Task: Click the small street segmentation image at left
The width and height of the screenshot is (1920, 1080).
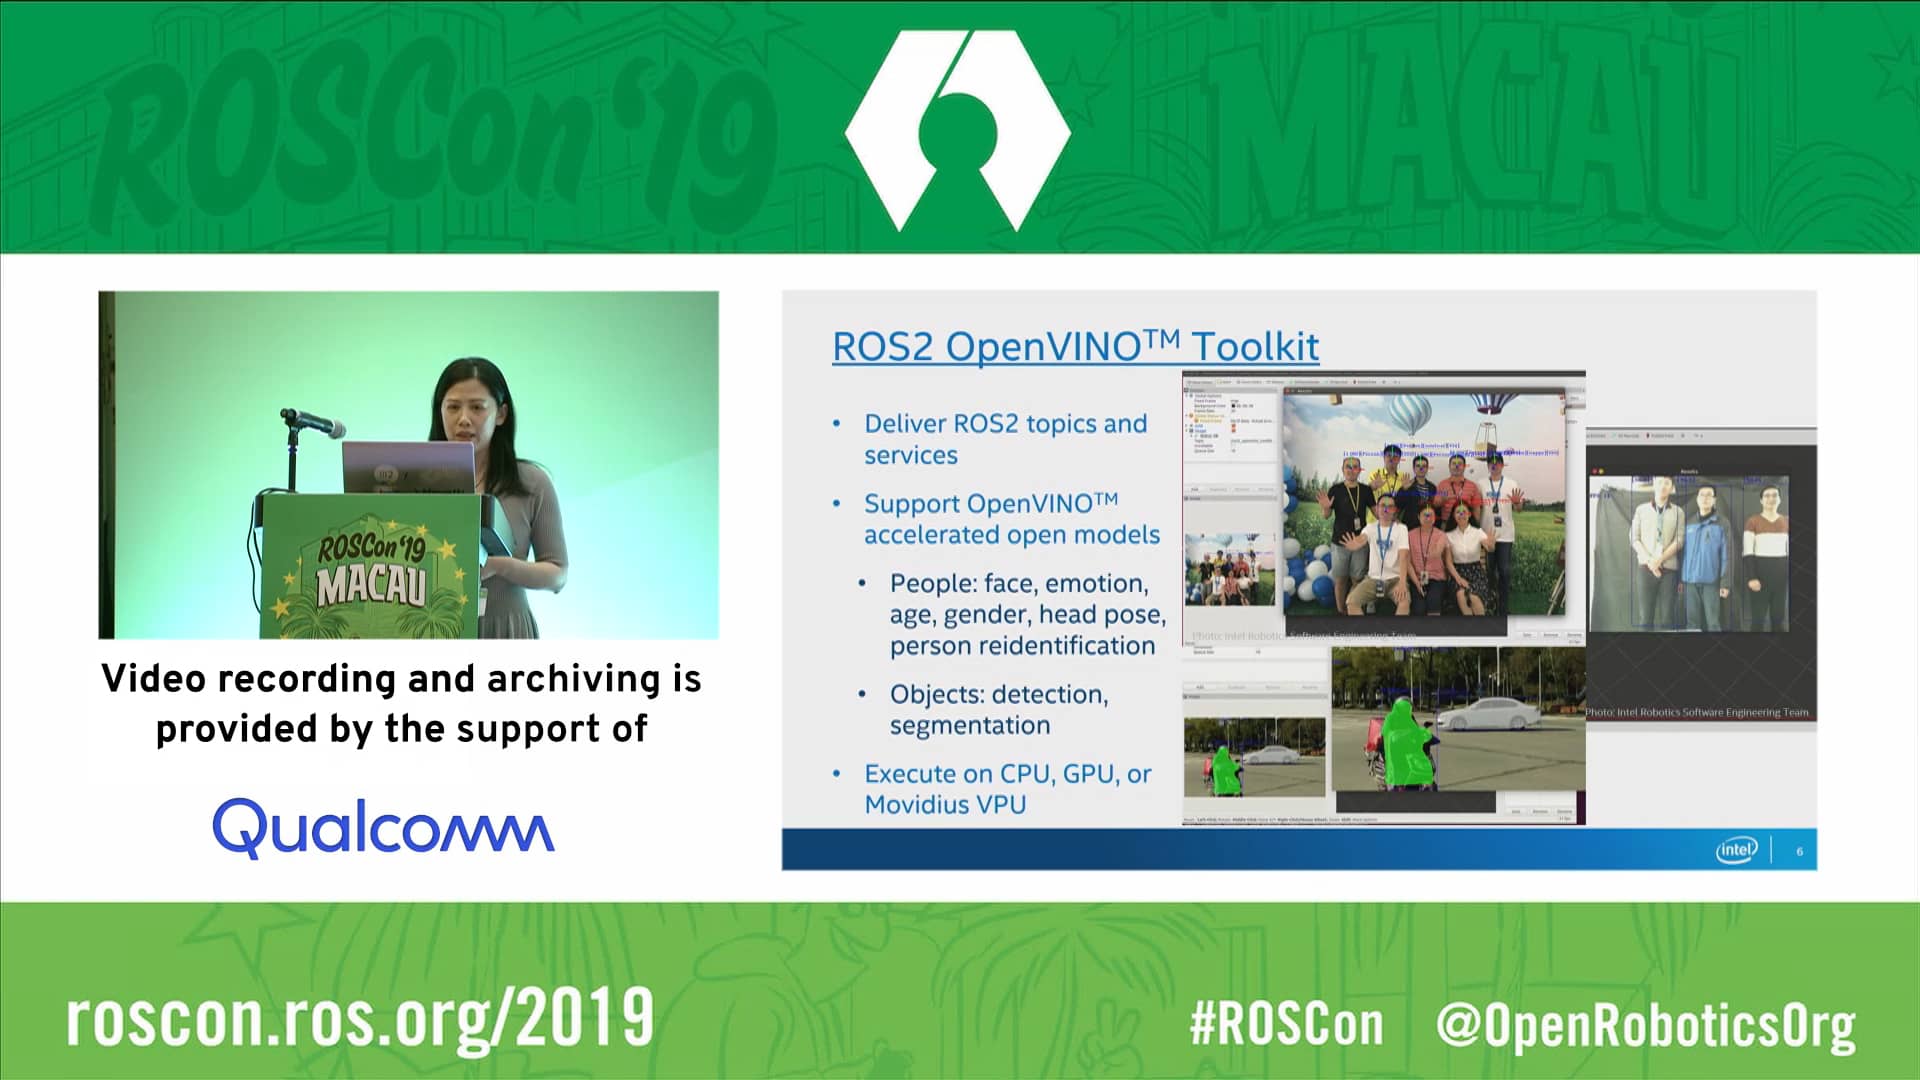Action: pyautogui.click(x=1254, y=757)
